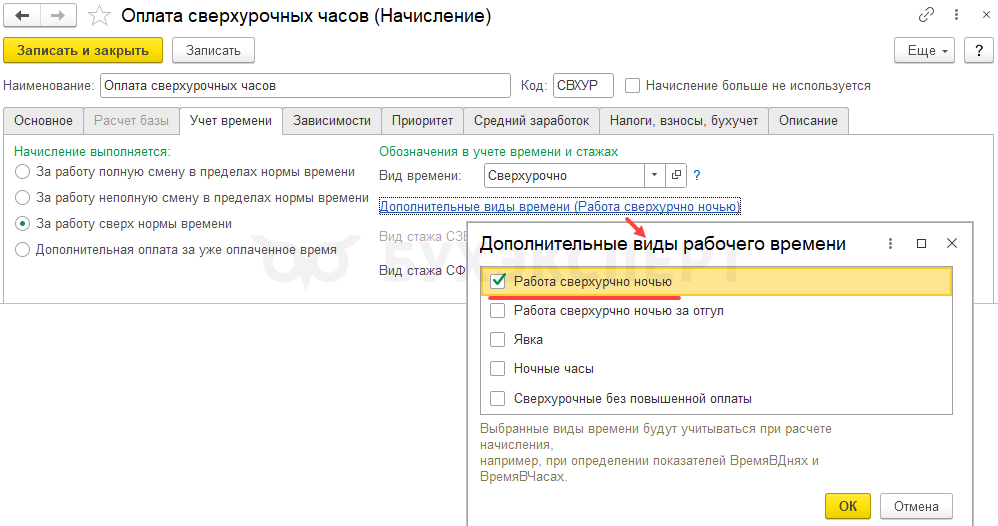Open dialog's three-dot options menu
998x526 pixels.
tap(890, 243)
